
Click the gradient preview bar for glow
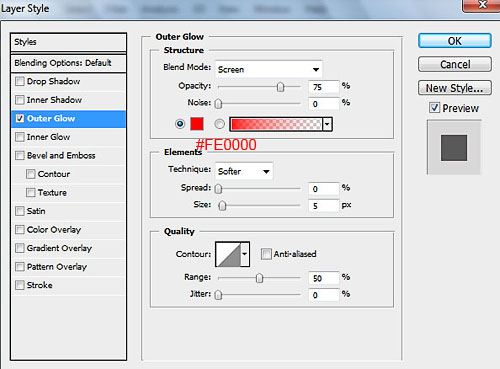tap(276, 124)
